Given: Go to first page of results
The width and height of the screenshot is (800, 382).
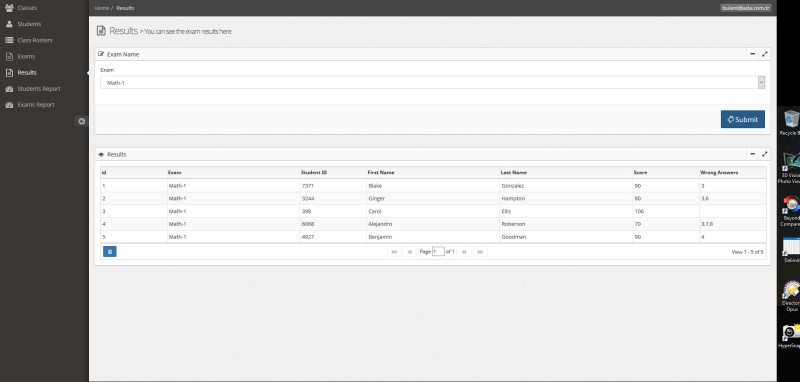Looking at the screenshot, I should click(x=394, y=251).
